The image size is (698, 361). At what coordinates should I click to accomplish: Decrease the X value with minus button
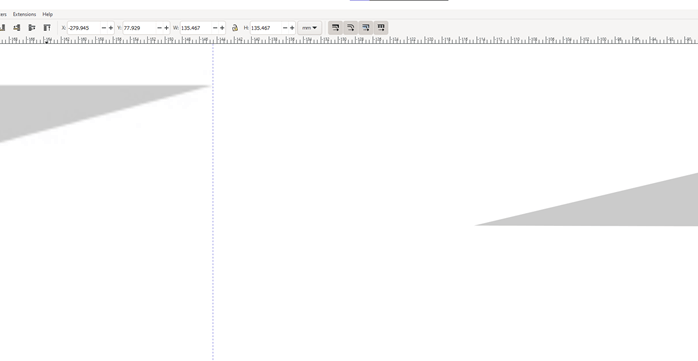tap(104, 28)
